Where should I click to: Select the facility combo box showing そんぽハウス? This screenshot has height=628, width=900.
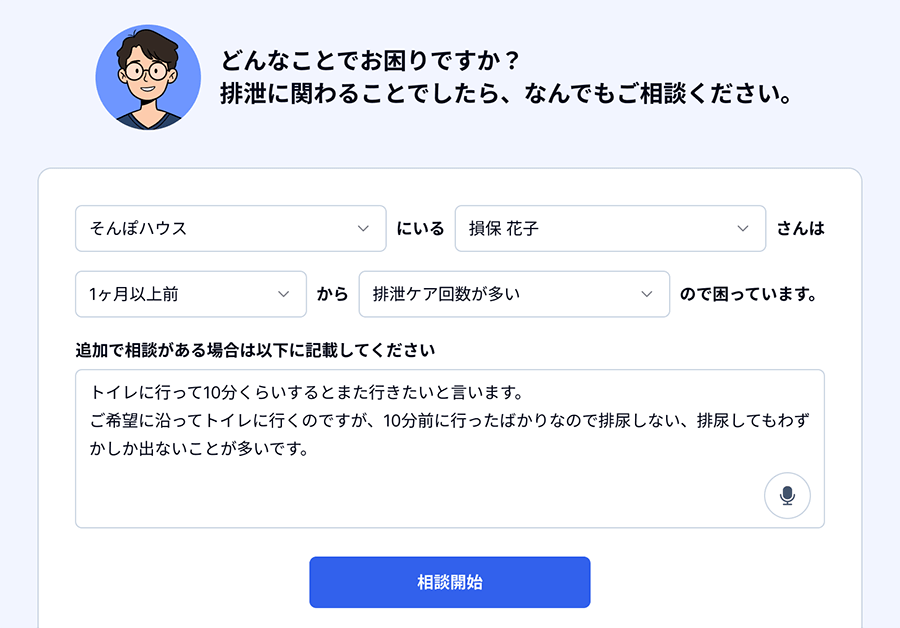tap(230, 228)
